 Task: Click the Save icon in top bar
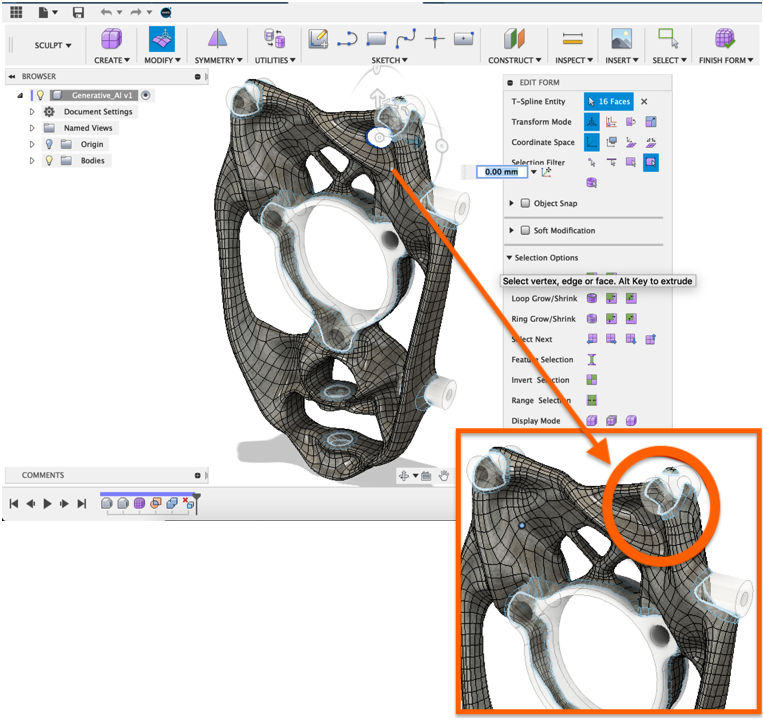[78, 12]
